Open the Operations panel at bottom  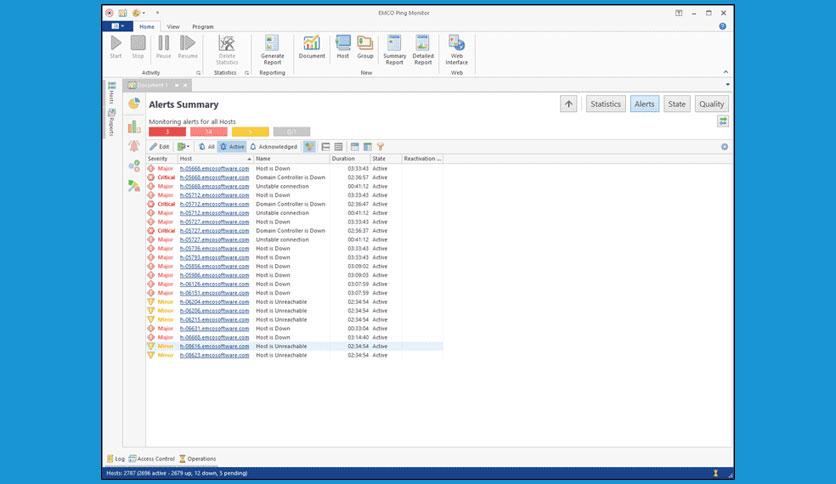click(197, 458)
